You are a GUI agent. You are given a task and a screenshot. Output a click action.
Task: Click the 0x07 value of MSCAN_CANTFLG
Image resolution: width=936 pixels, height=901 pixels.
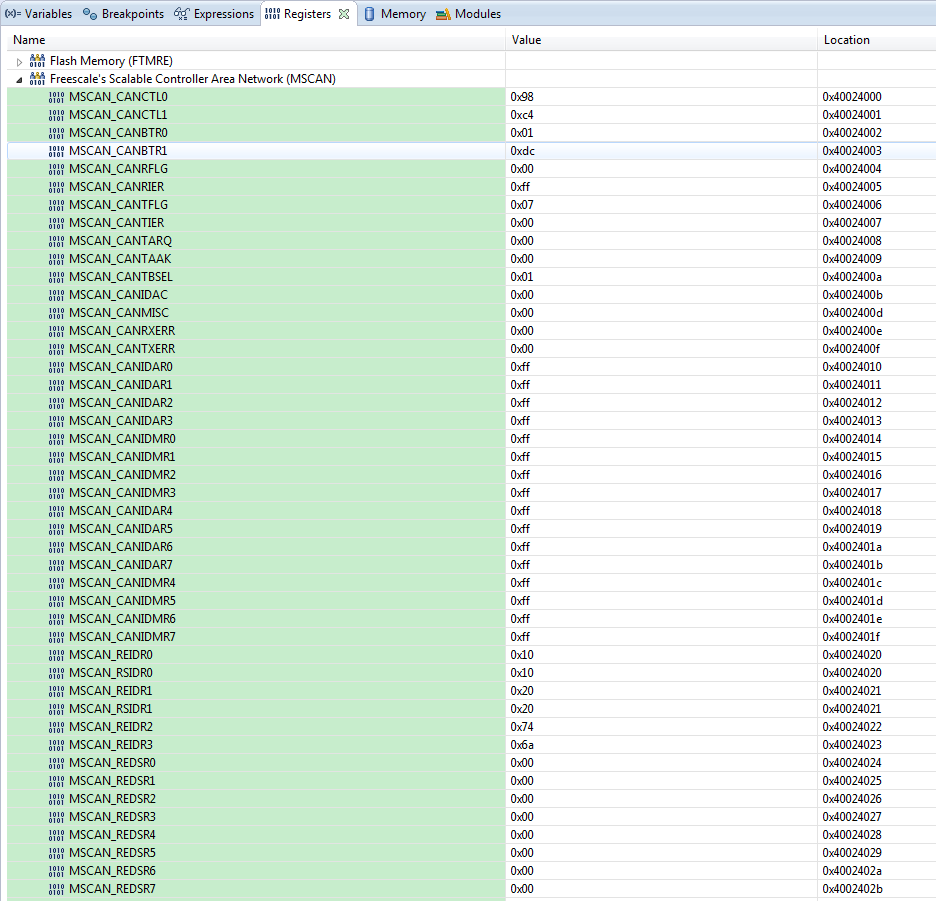pos(522,205)
